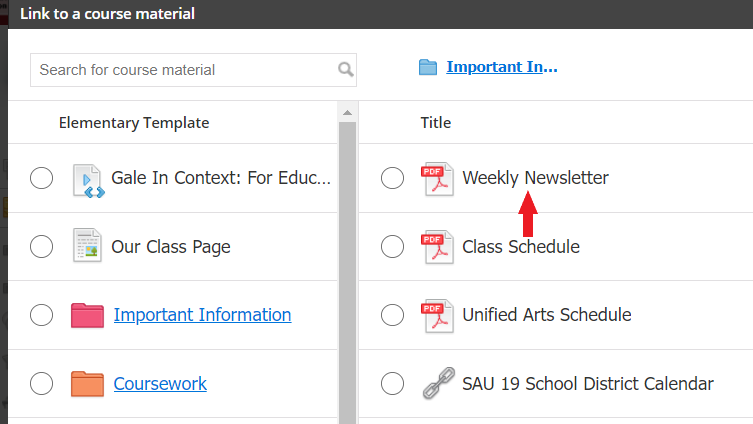This screenshot has height=424, width=753.
Task: Select the Class Schedule radio button
Action: (x=392, y=247)
